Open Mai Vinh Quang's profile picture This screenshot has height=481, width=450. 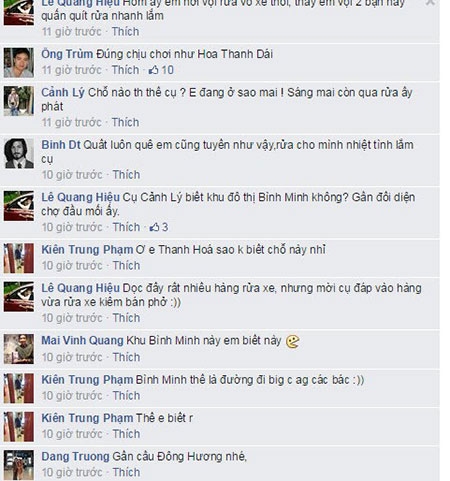click(x=19, y=349)
